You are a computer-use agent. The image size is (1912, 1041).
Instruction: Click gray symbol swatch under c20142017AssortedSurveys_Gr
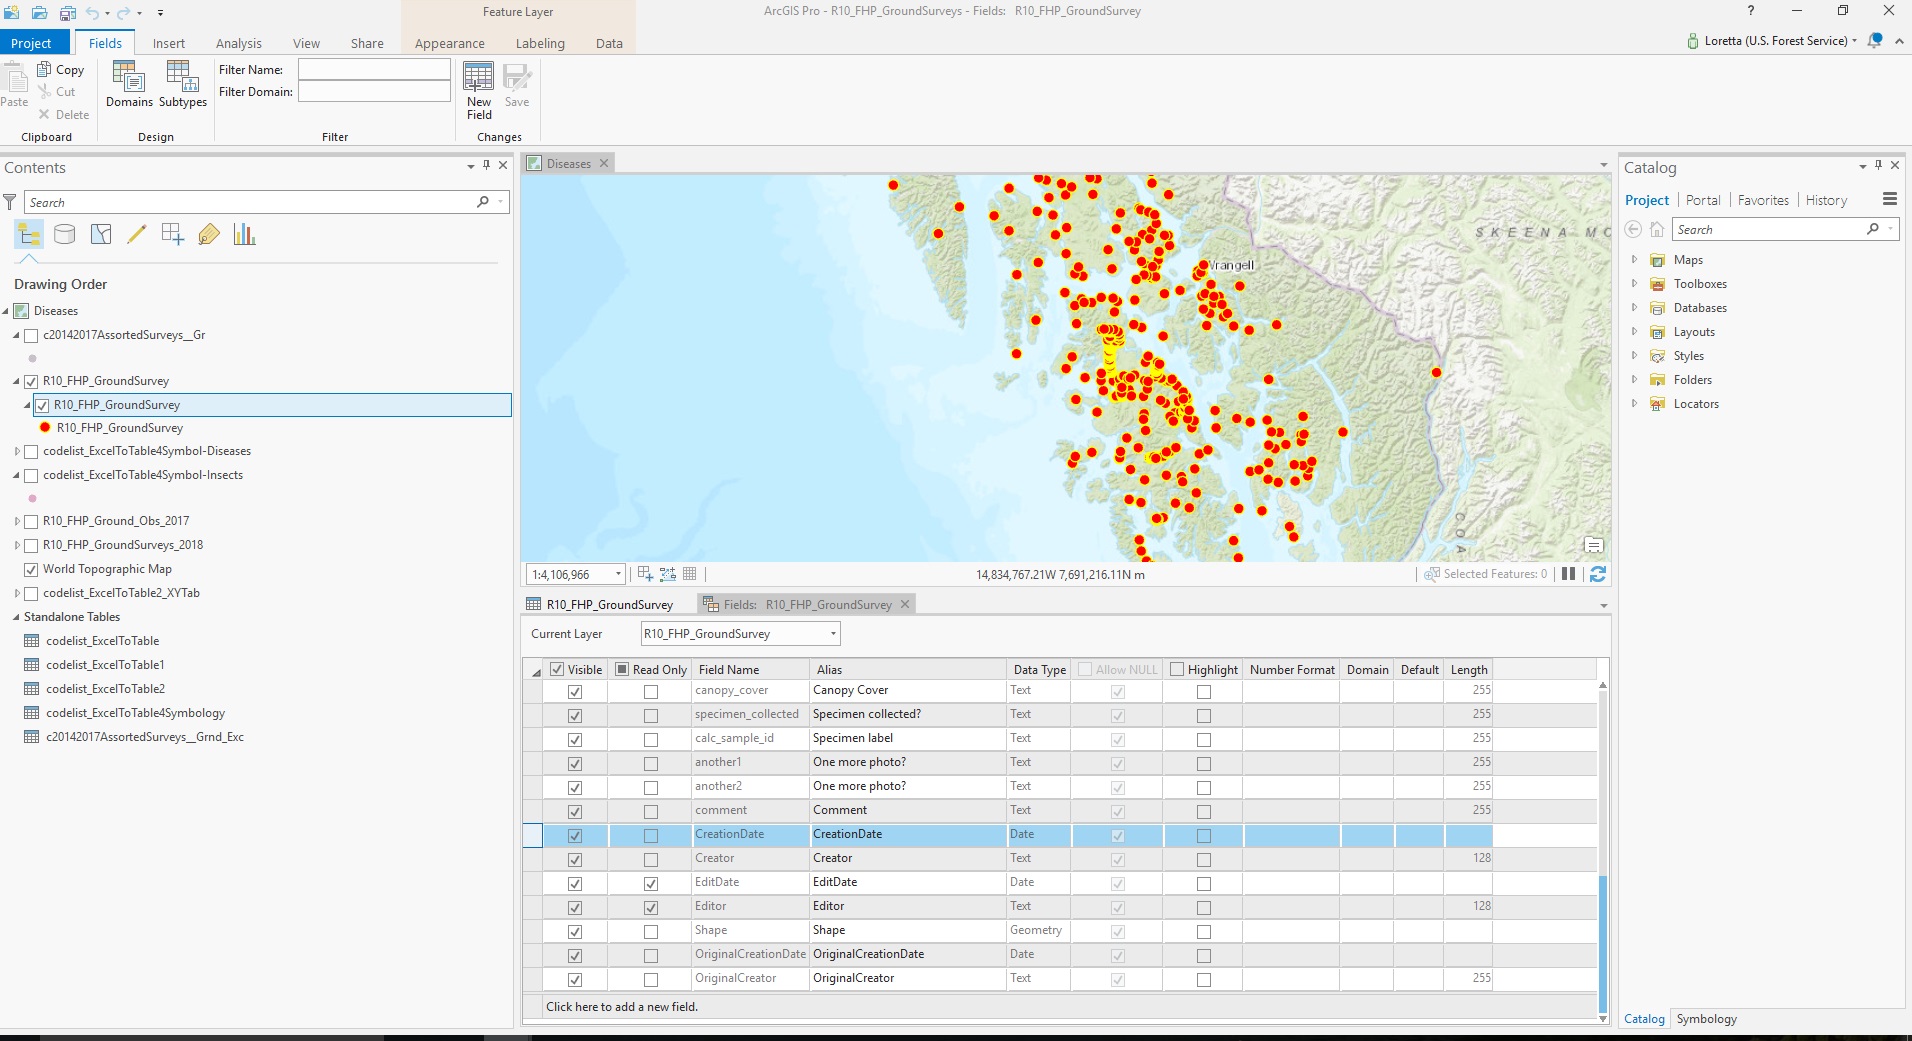click(32, 358)
